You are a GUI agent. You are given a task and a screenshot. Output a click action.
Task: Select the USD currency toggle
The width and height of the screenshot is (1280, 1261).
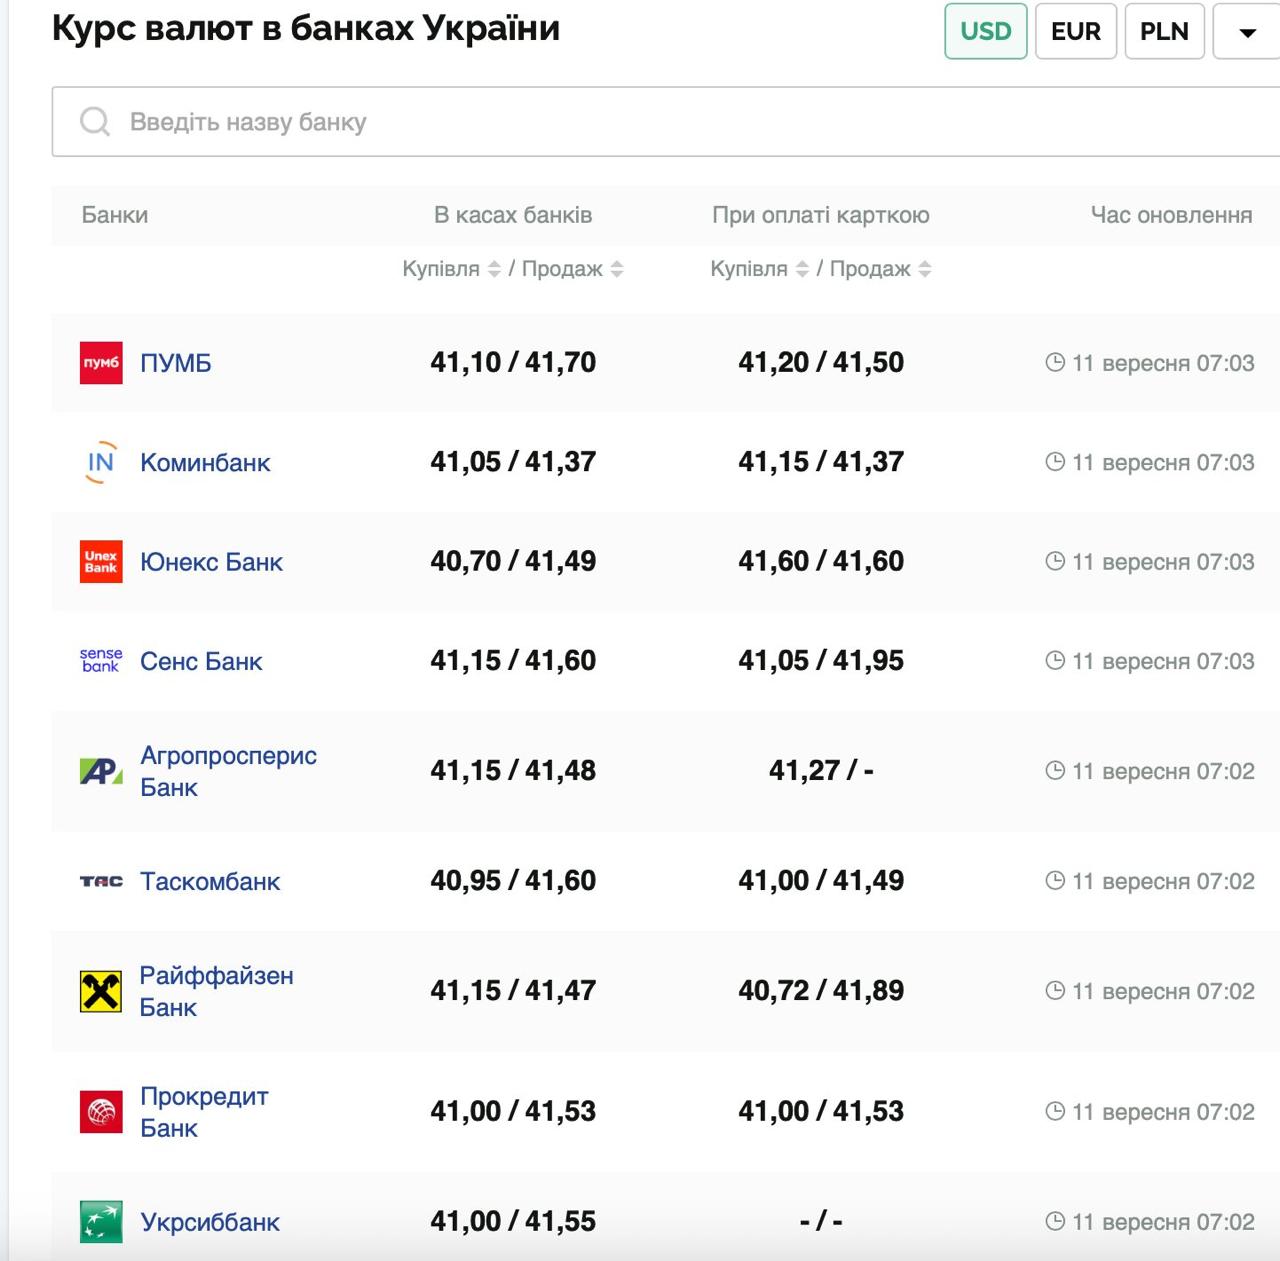pyautogui.click(x=985, y=31)
